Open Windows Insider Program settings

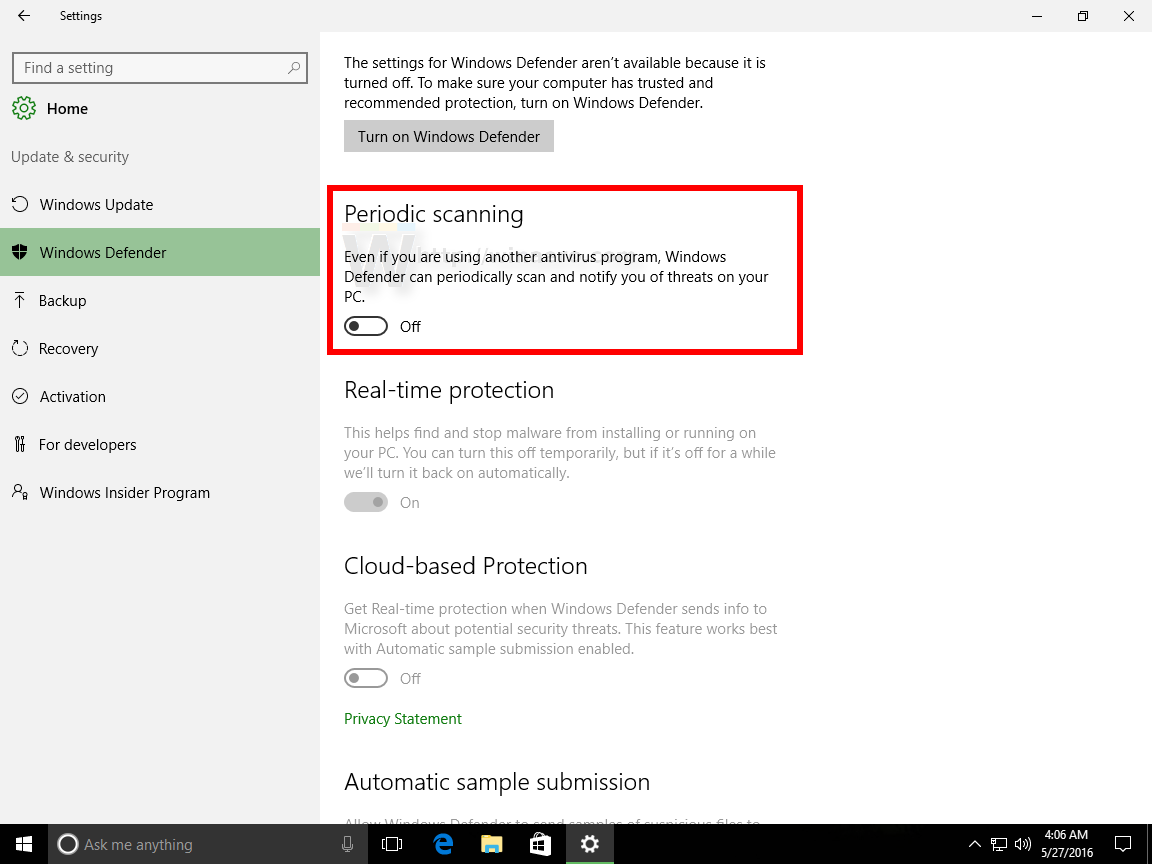click(124, 492)
